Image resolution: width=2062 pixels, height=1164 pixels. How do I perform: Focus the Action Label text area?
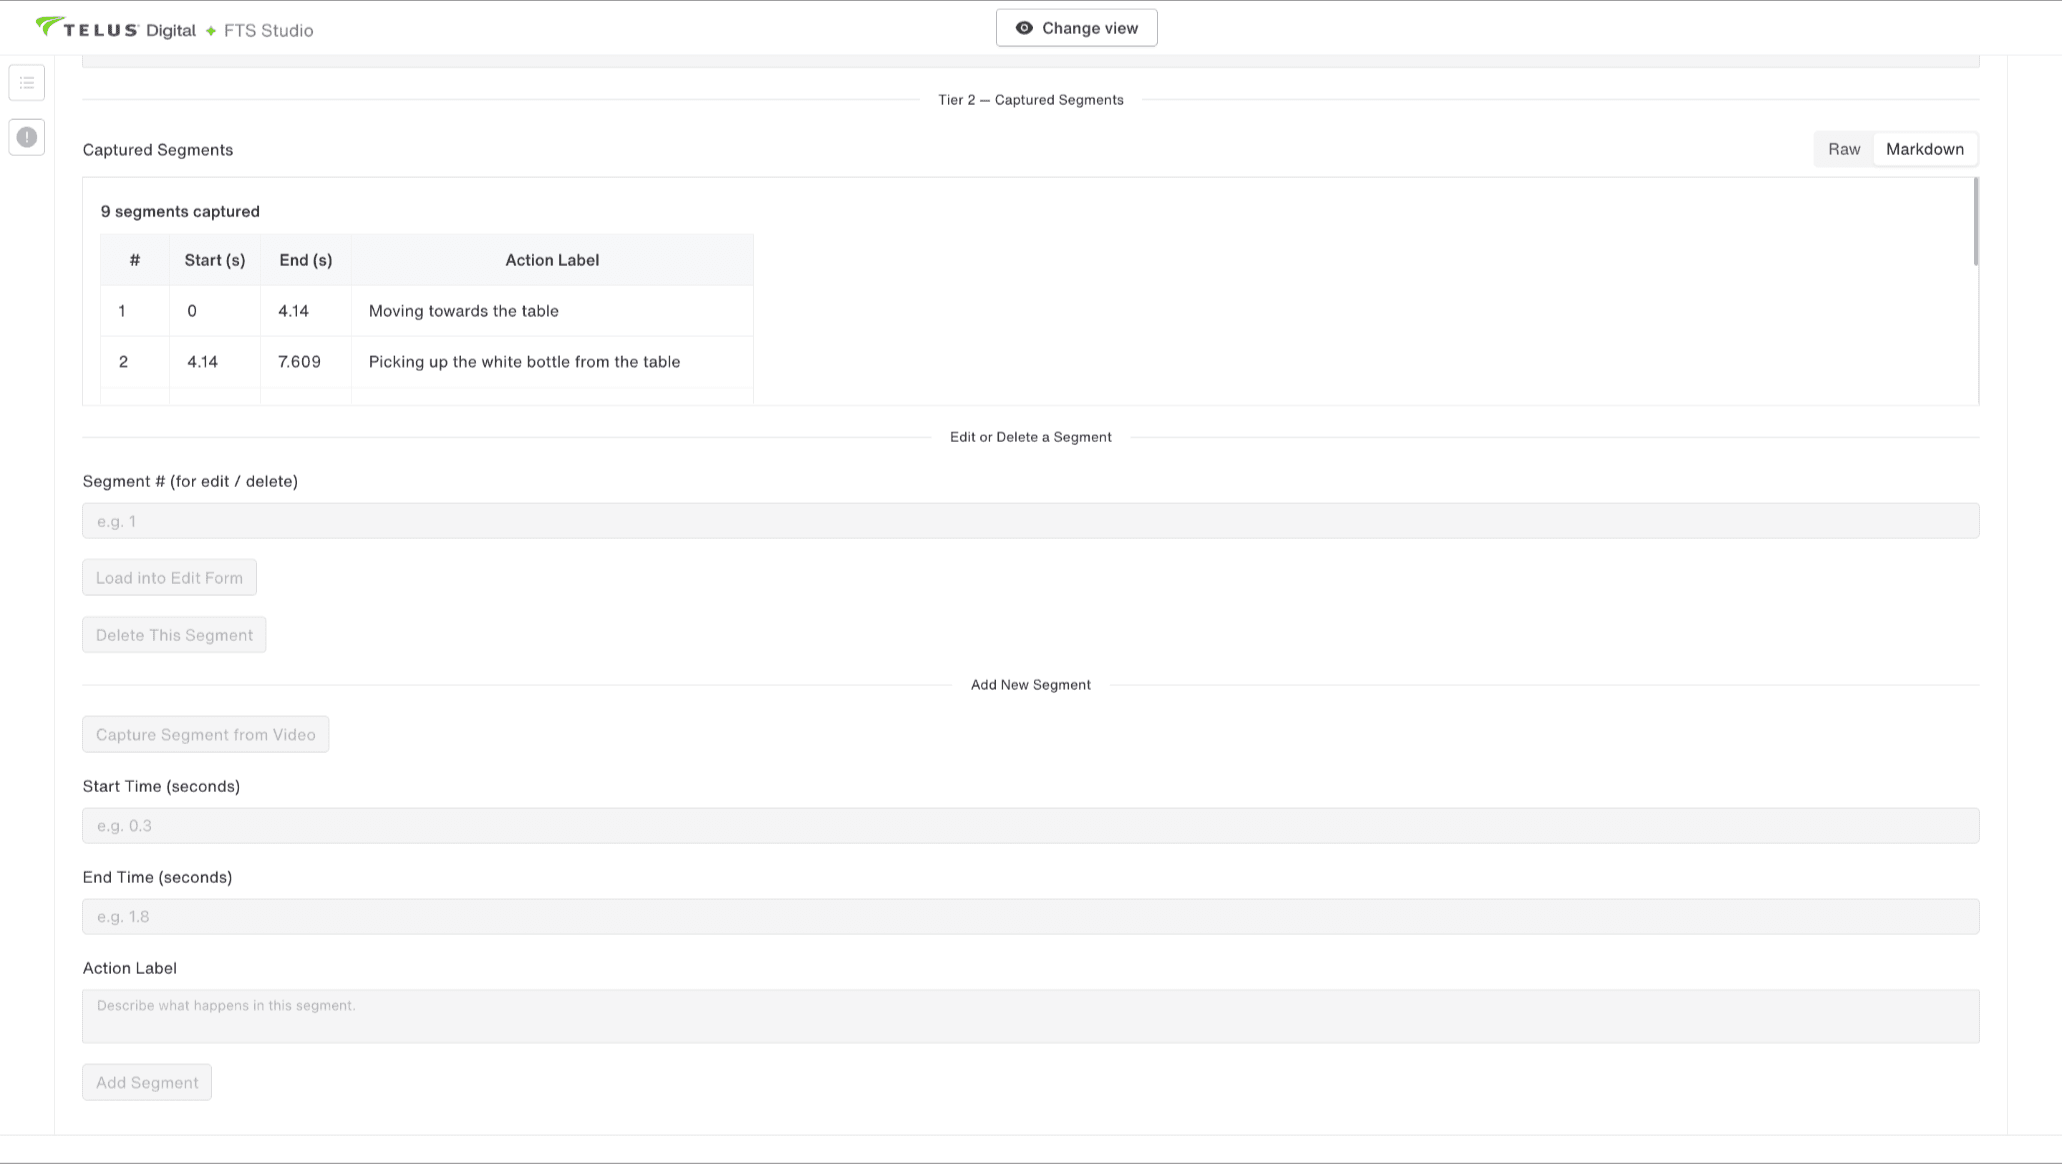pyautogui.click(x=1030, y=1016)
